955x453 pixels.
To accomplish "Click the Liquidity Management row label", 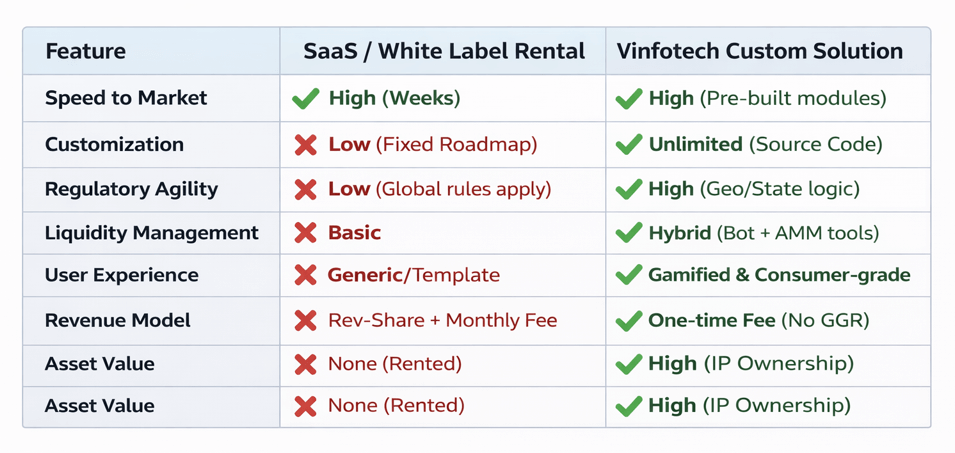I will point(151,233).
